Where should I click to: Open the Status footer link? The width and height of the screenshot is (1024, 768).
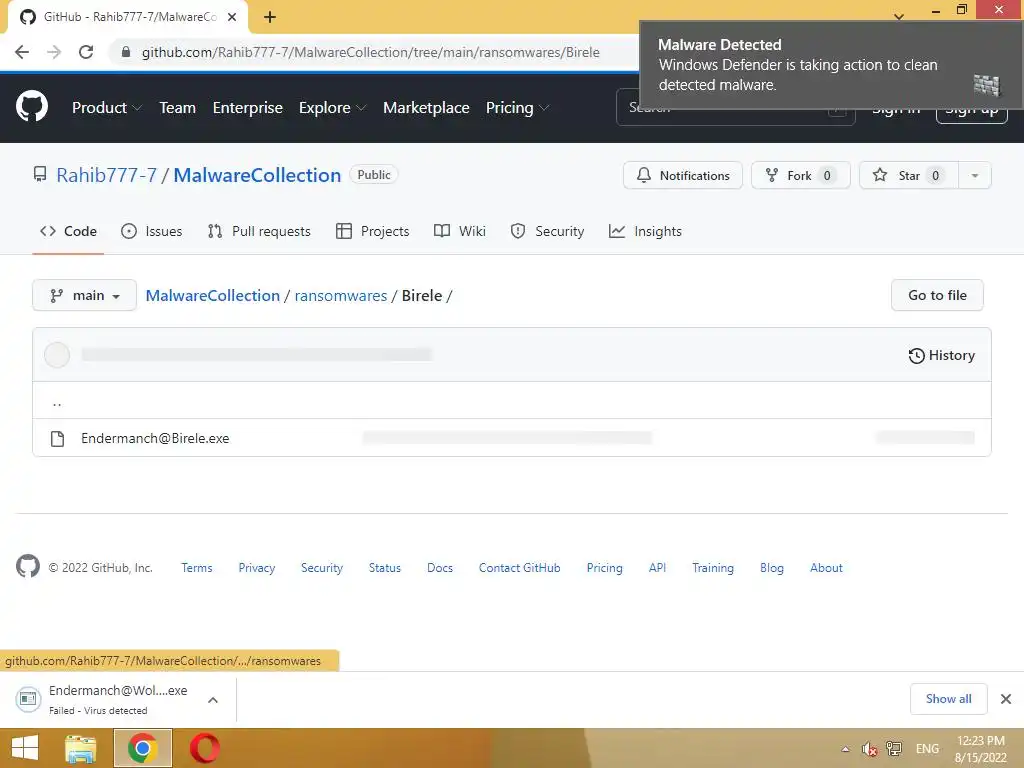click(385, 568)
